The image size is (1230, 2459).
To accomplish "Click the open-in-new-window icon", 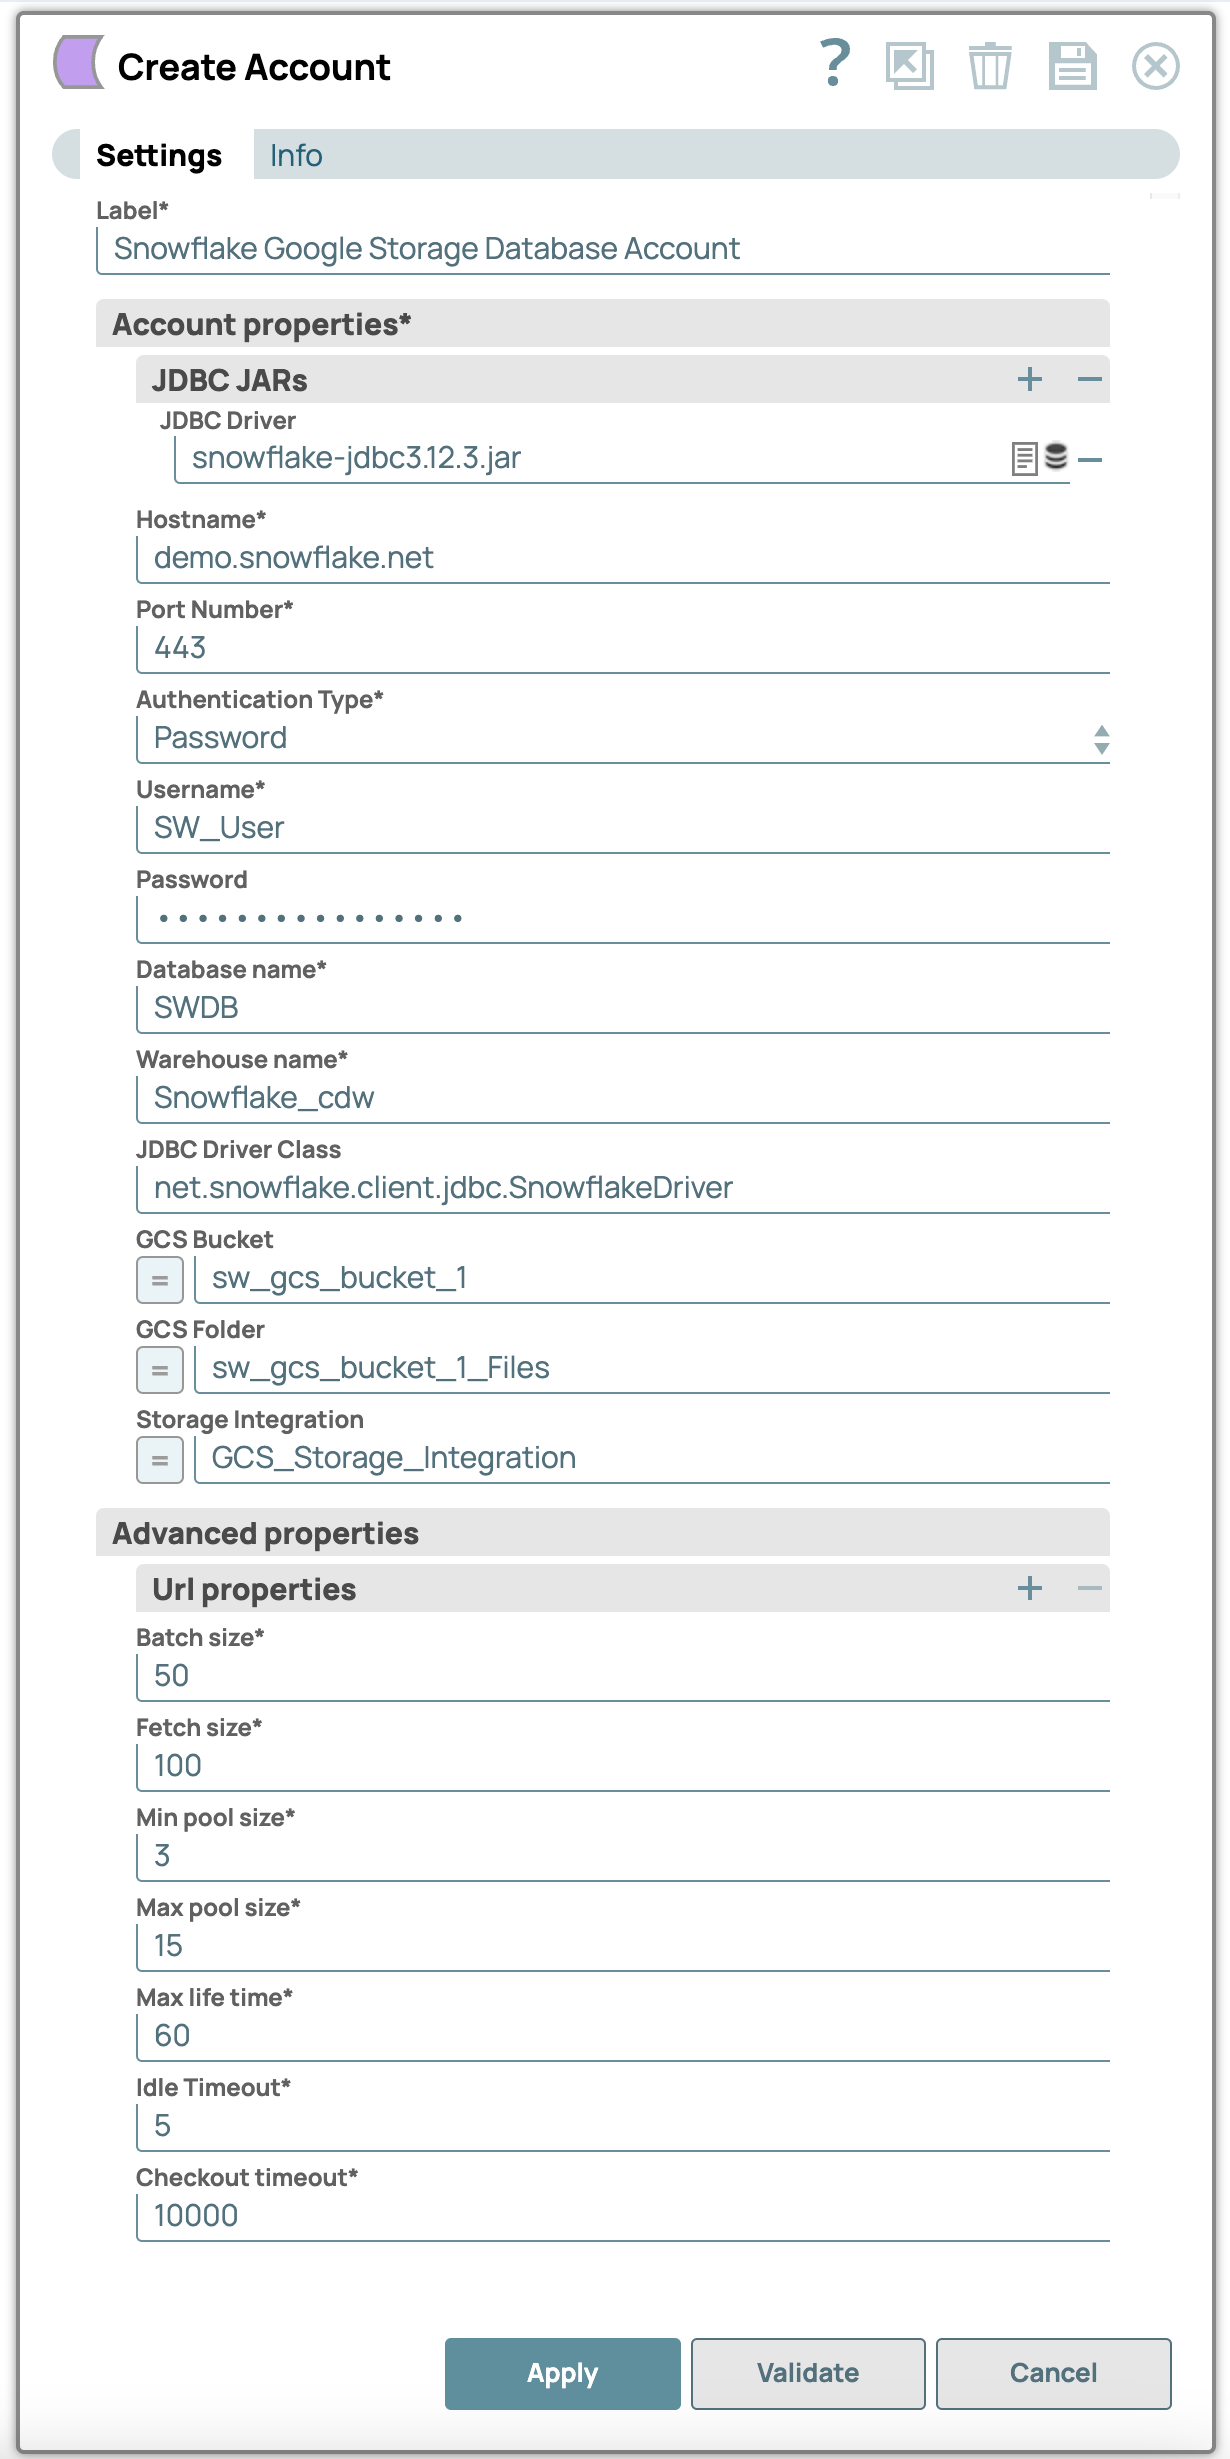I will click(910, 67).
